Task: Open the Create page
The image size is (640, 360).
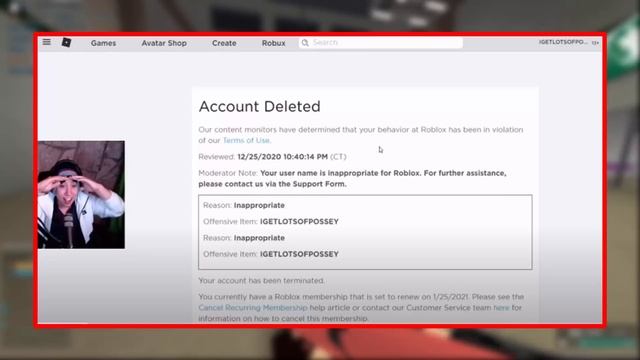Action: click(224, 43)
